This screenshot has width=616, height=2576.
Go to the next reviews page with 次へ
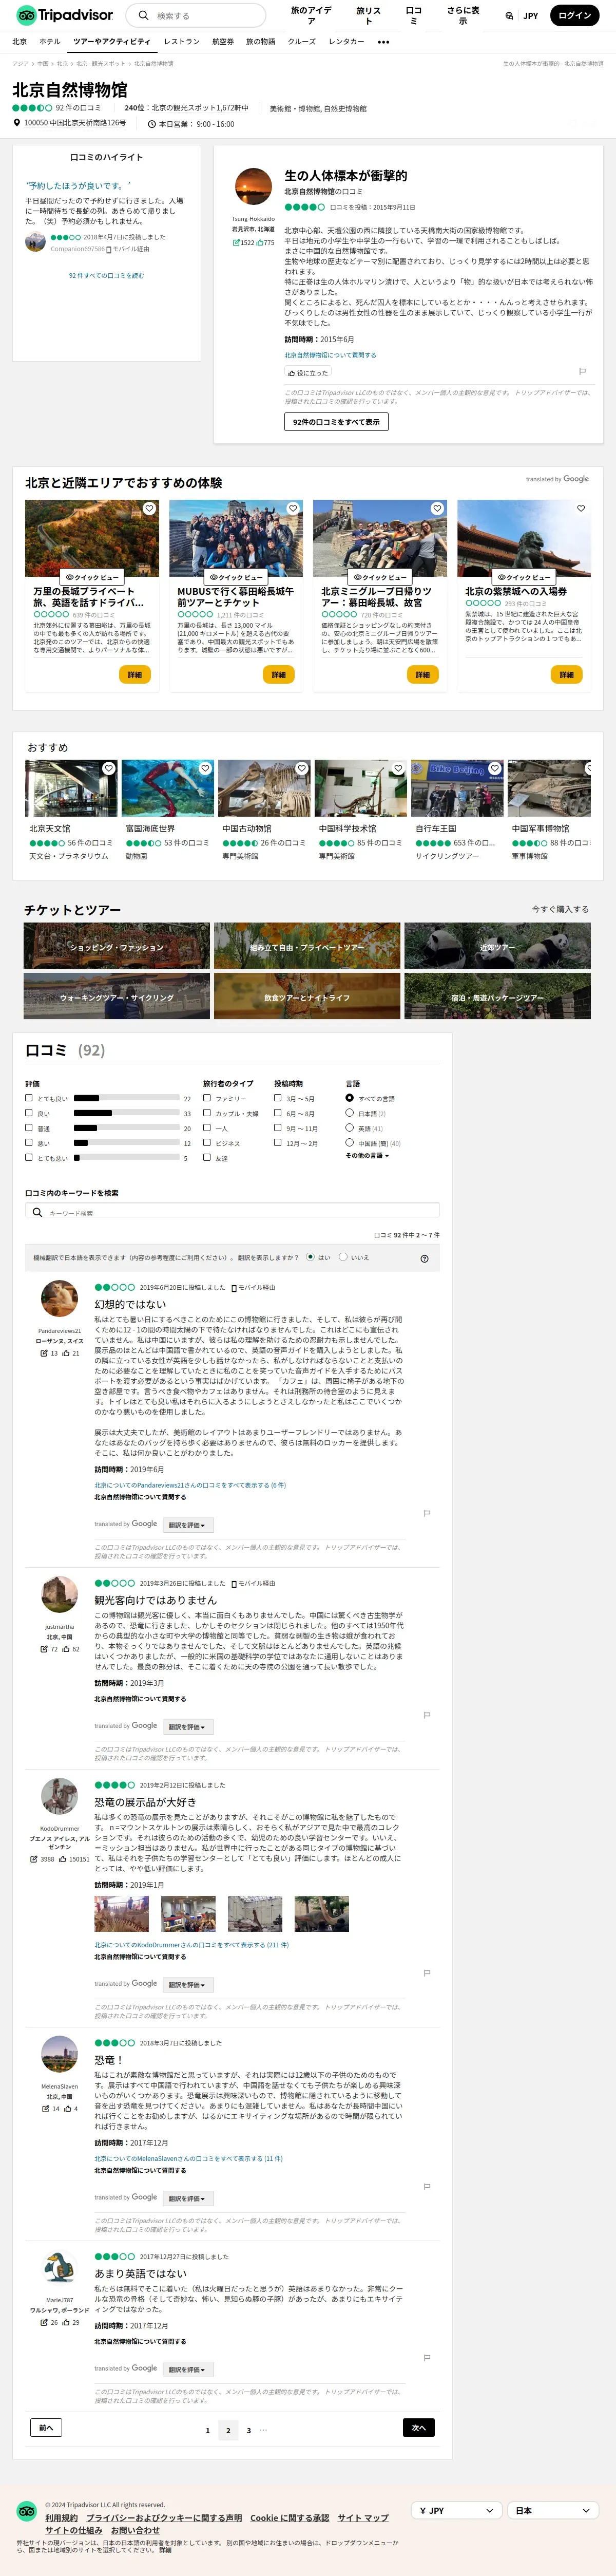pos(419,2428)
